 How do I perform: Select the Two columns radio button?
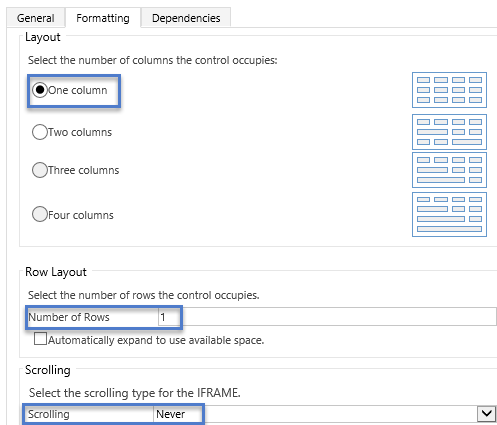point(40,132)
